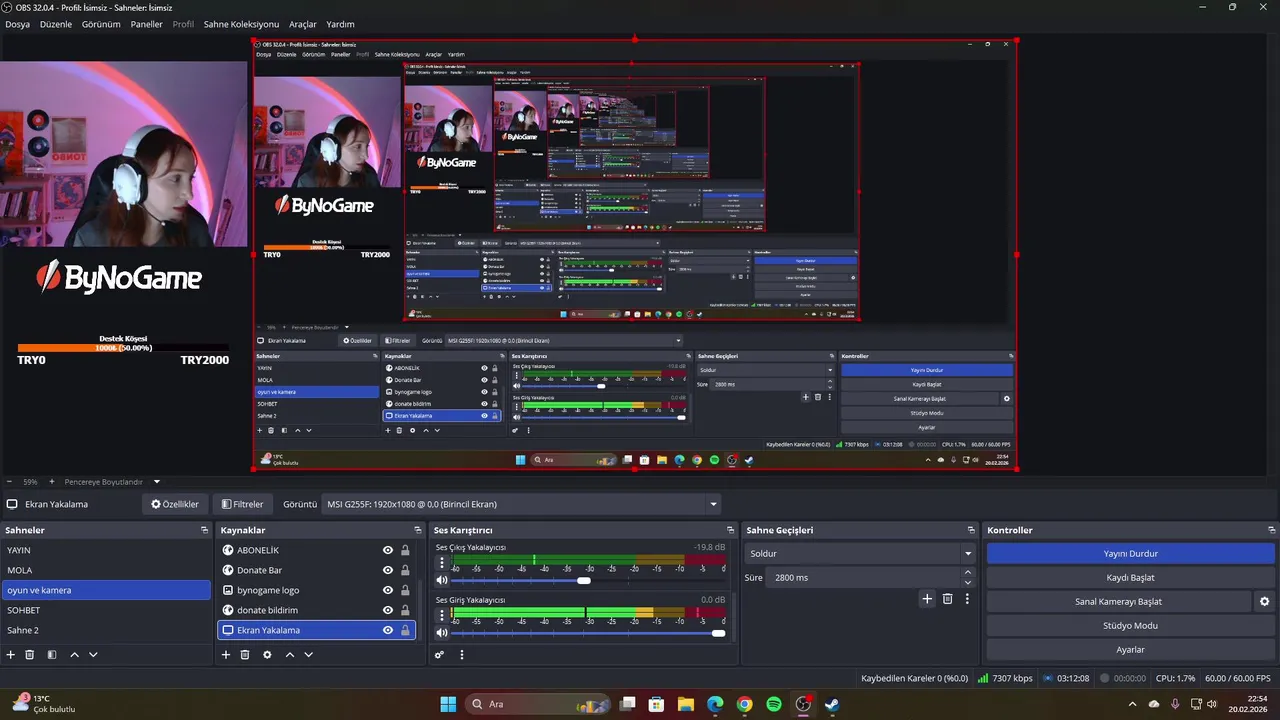Open the Düzenle menu
The image size is (1280, 720).
click(57, 24)
